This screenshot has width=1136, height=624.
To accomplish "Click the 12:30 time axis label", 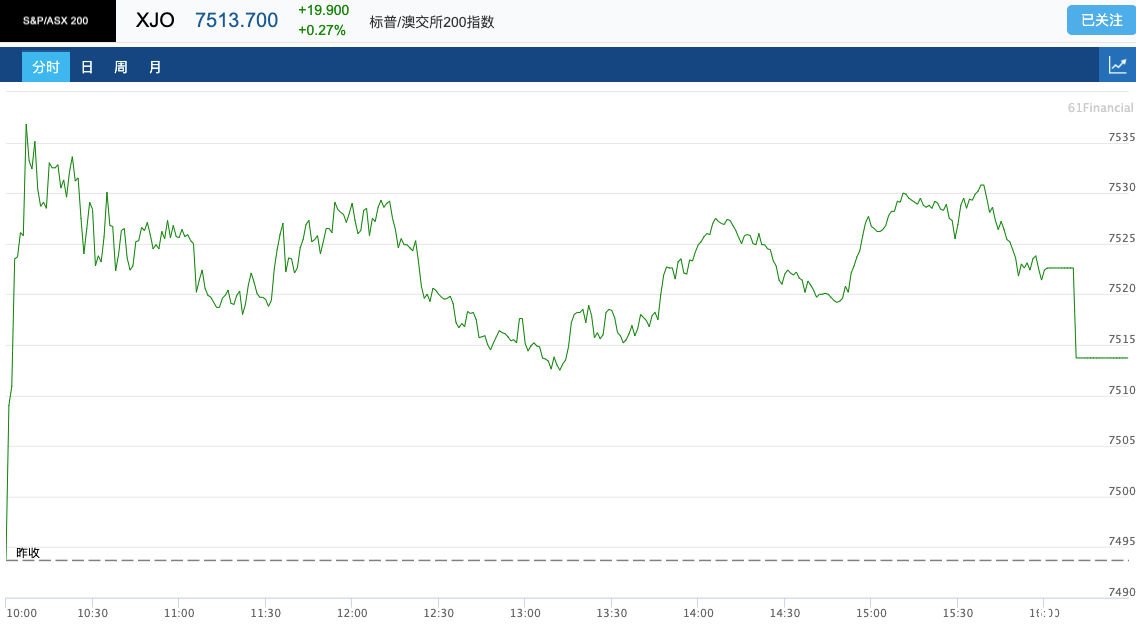I will [438, 613].
